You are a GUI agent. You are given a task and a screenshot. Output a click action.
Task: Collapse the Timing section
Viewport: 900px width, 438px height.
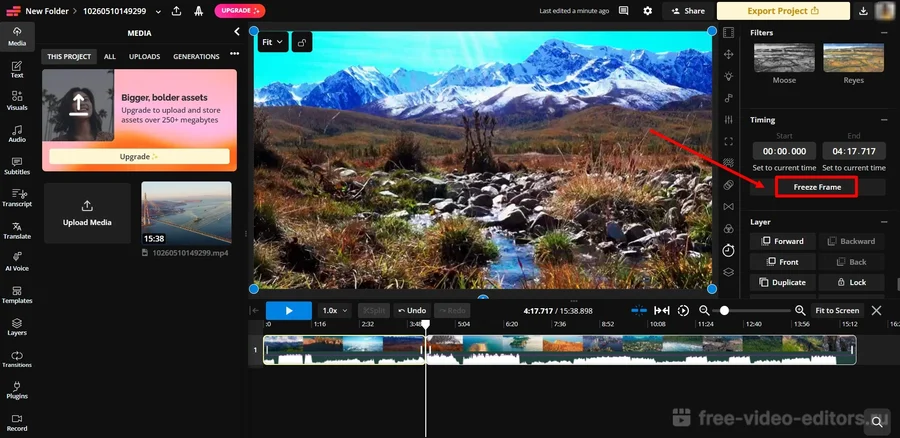tap(884, 120)
